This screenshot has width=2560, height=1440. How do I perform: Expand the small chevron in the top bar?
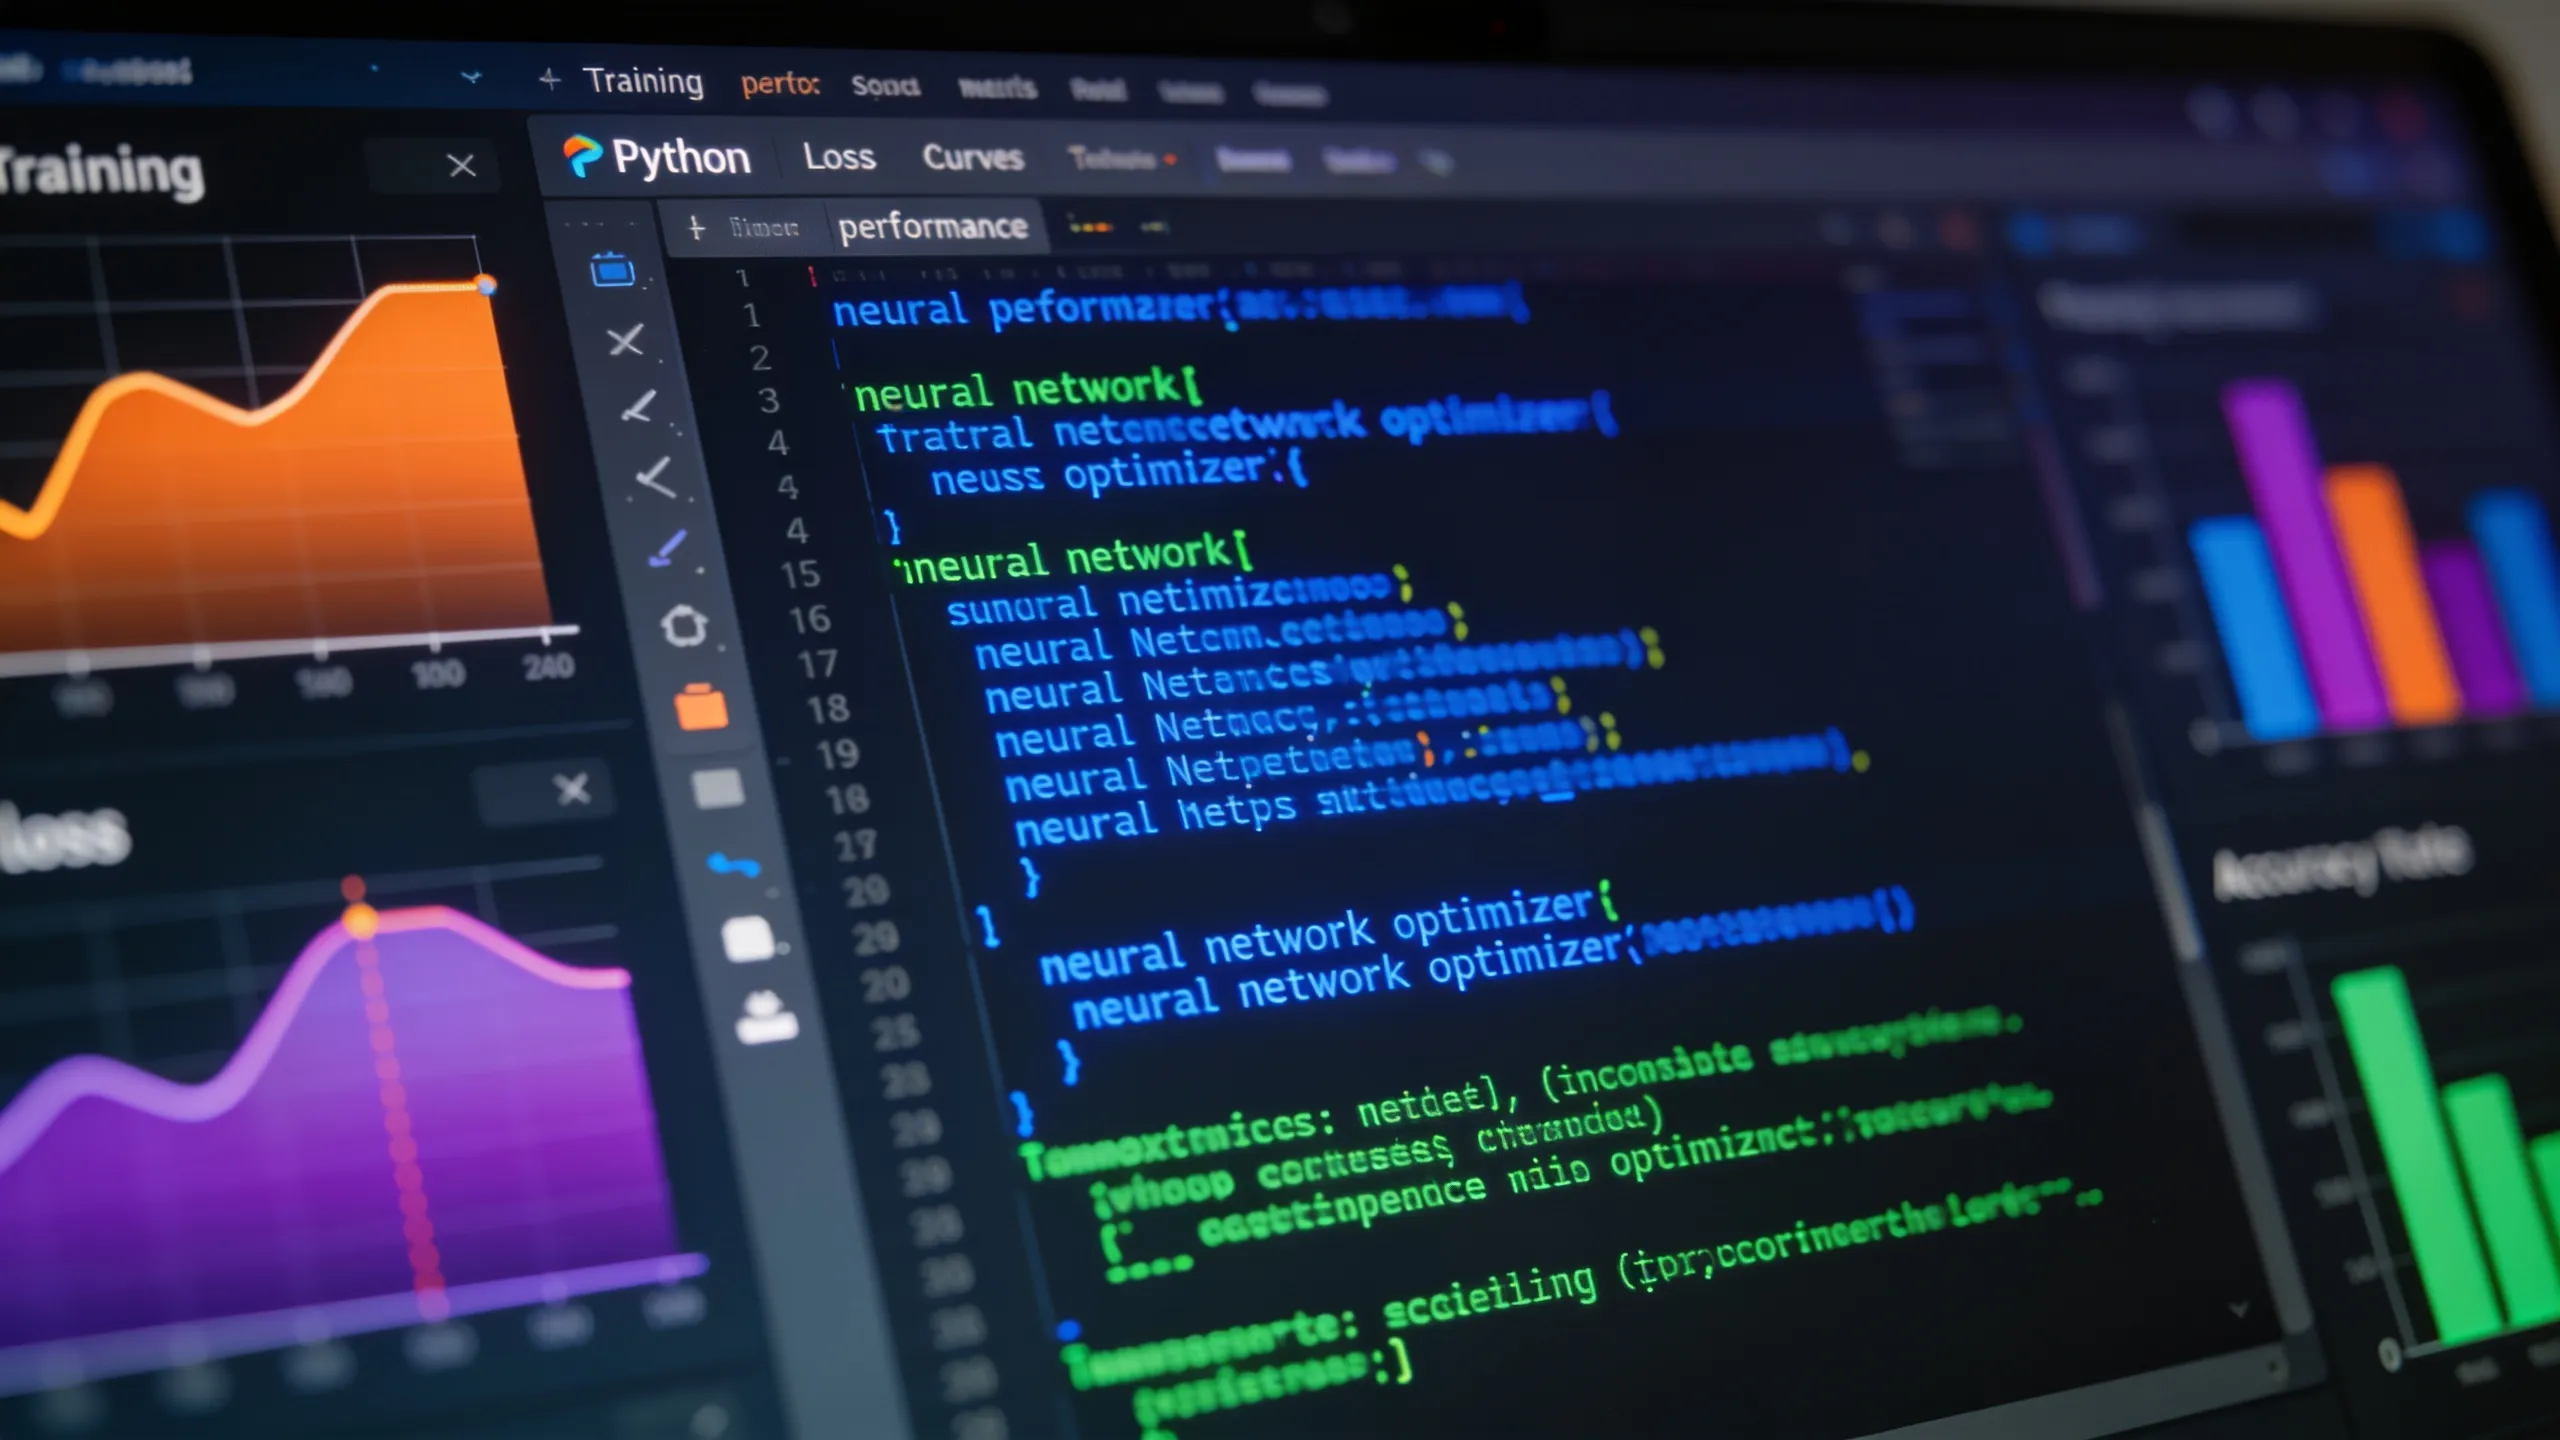pyautogui.click(x=471, y=76)
